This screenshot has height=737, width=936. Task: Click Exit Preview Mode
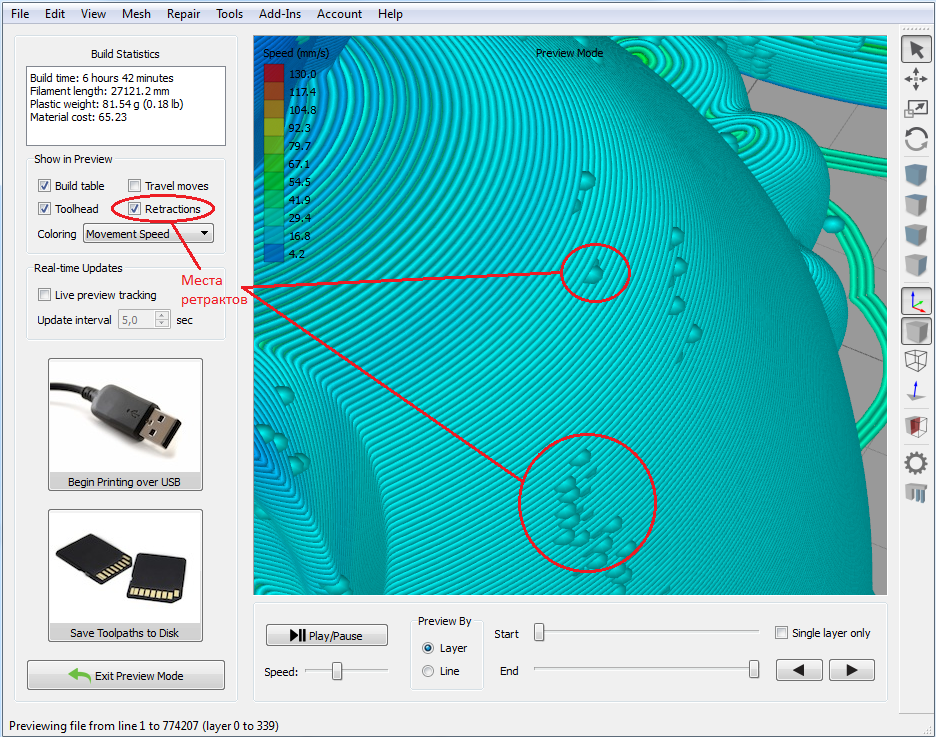[x=125, y=675]
